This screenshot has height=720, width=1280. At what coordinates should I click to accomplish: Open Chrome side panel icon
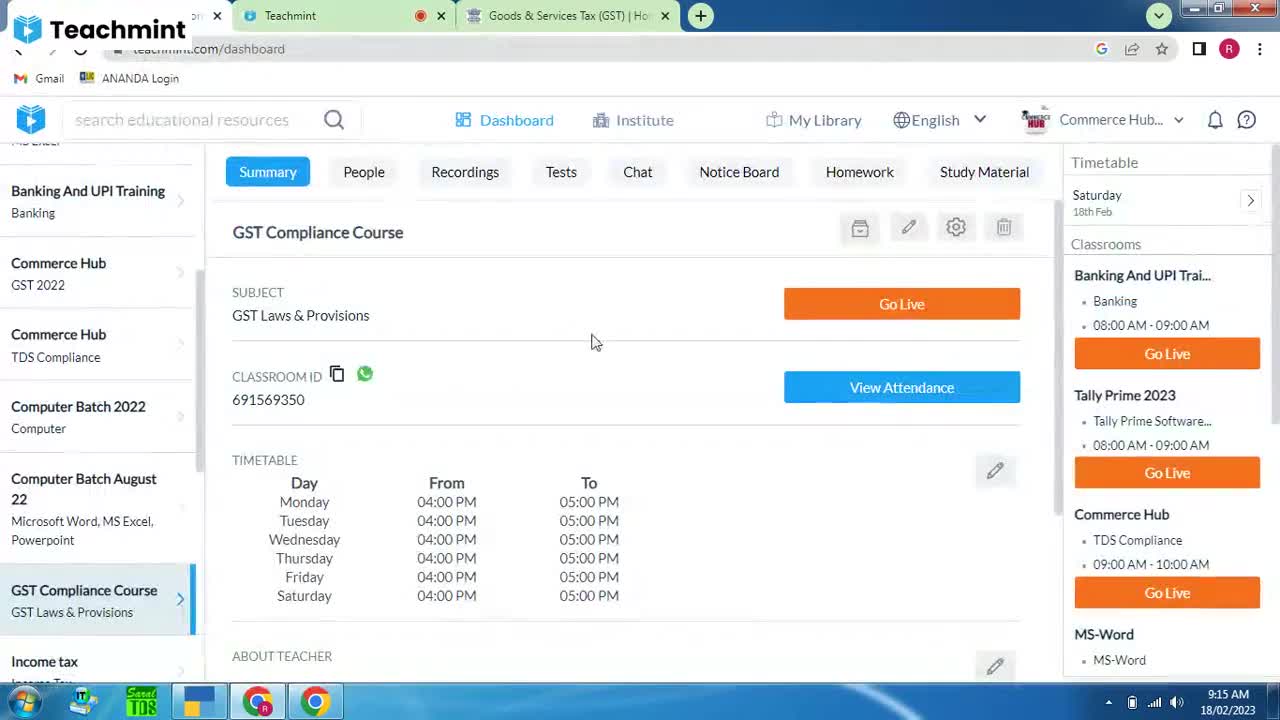pos(1199,49)
